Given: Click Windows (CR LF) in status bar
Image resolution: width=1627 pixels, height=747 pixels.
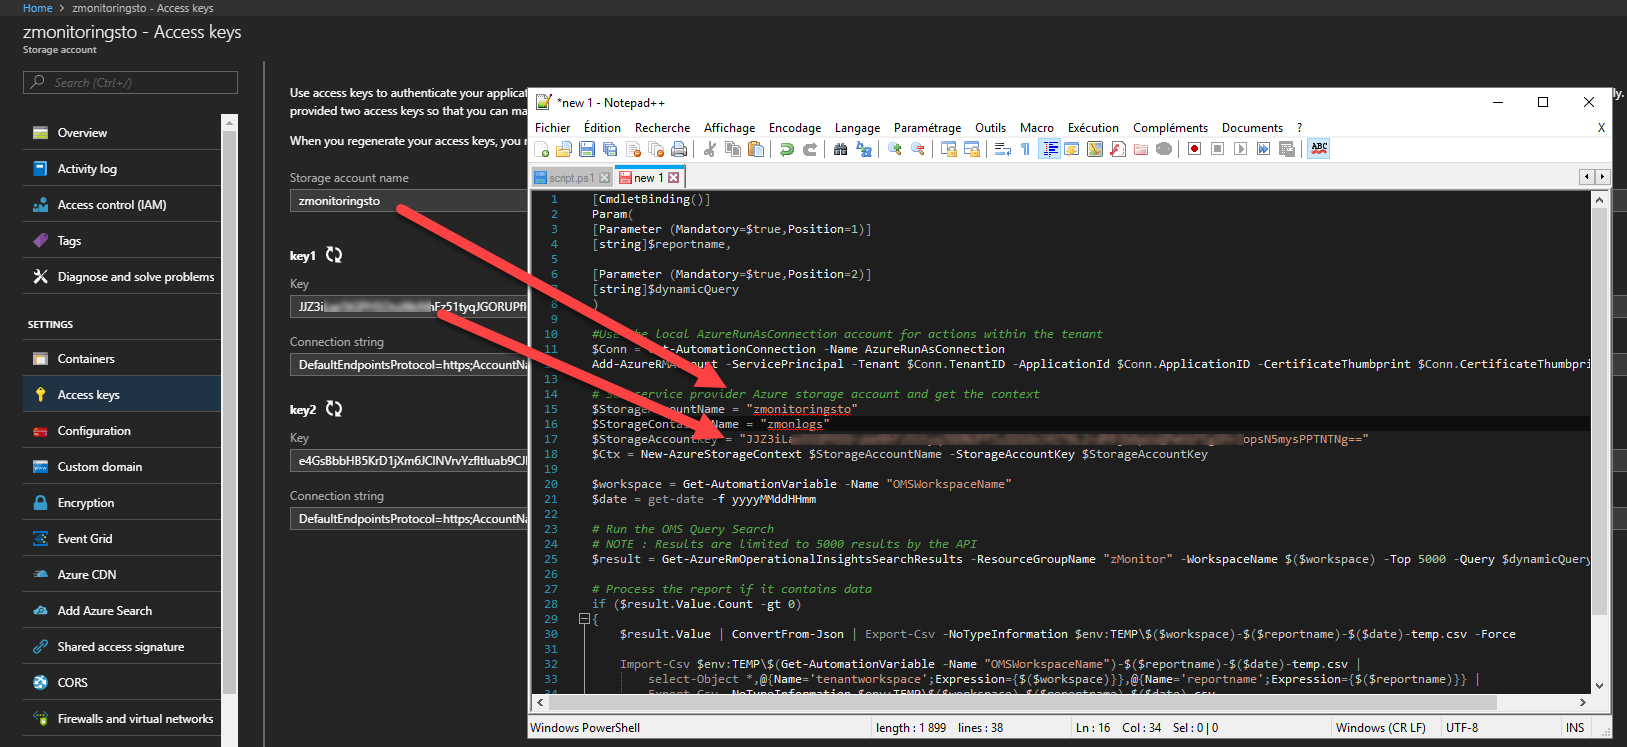Looking at the screenshot, I should pyautogui.click(x=1381, y=728).
